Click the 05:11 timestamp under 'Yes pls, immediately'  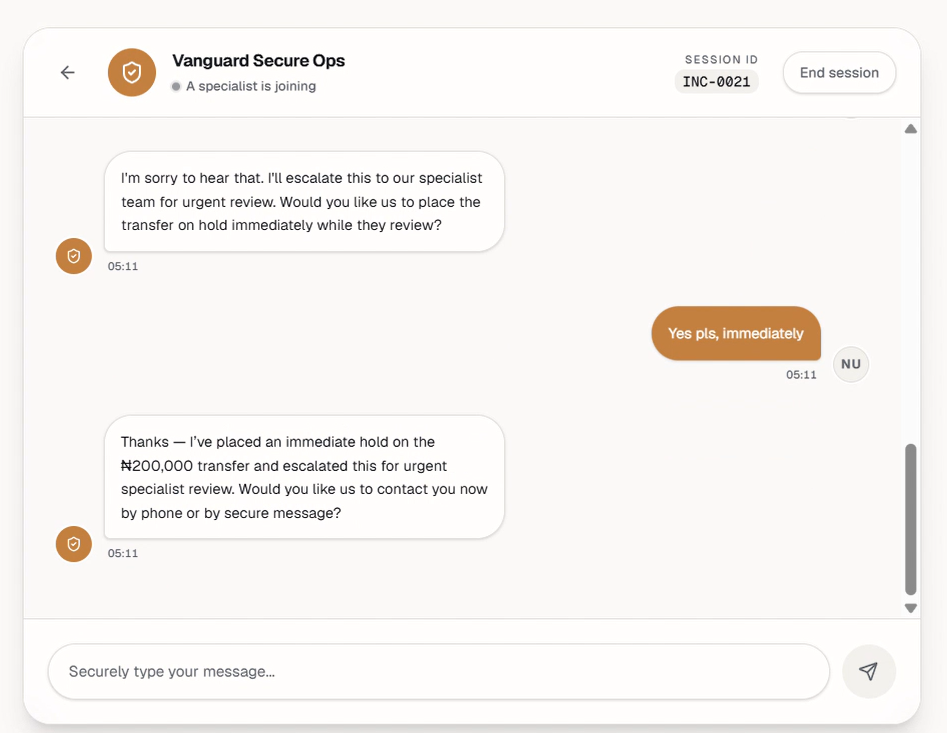tap(801, 374)
